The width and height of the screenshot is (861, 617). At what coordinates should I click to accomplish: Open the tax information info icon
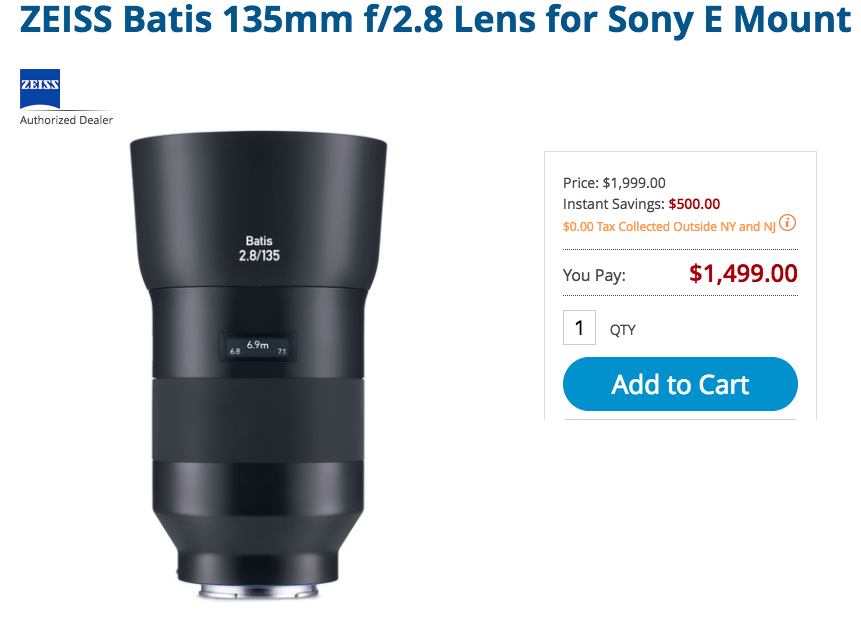pos(788,223)
